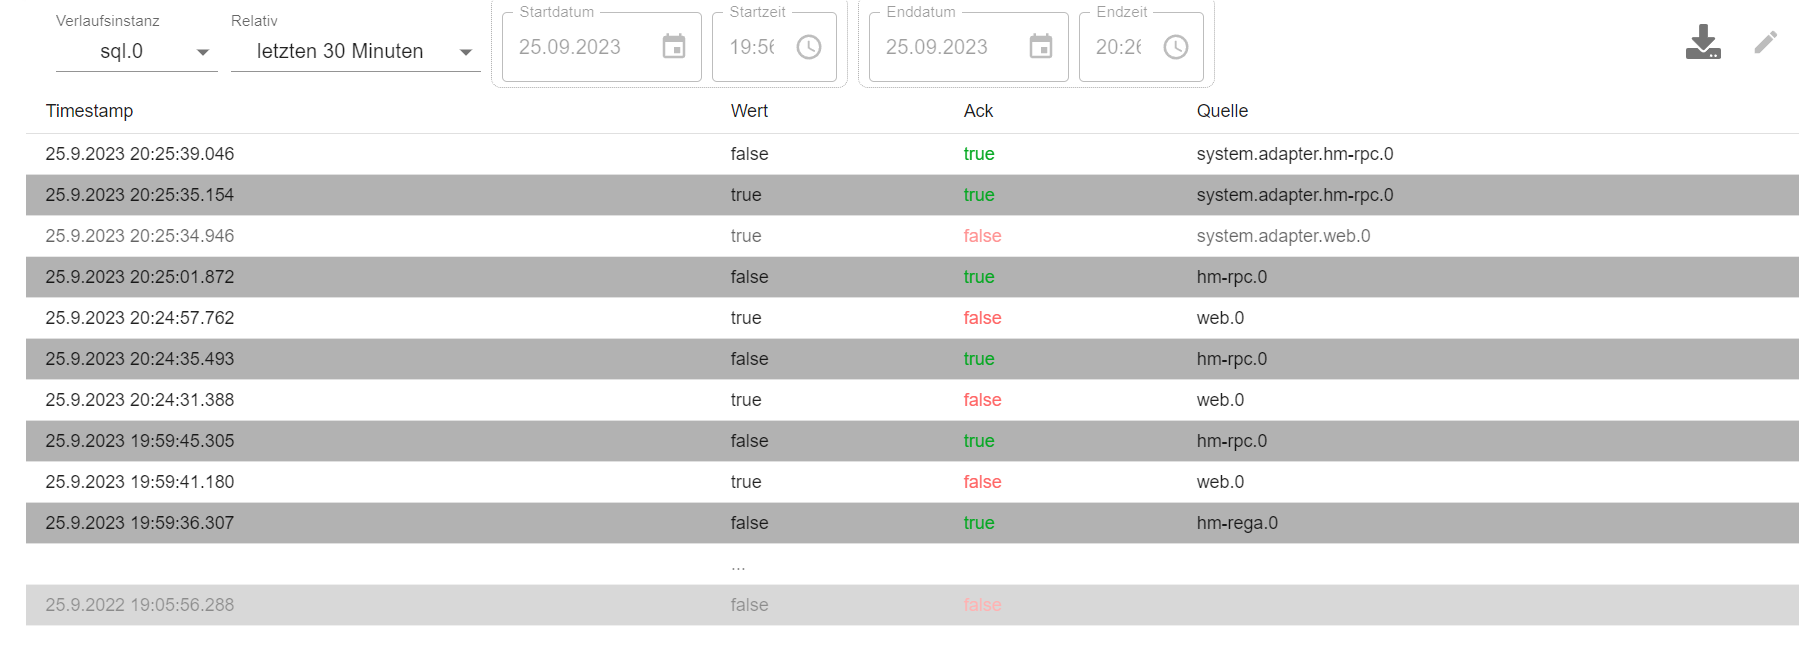Click the Ack column header

pyautogui.click(x=978, y=111)
